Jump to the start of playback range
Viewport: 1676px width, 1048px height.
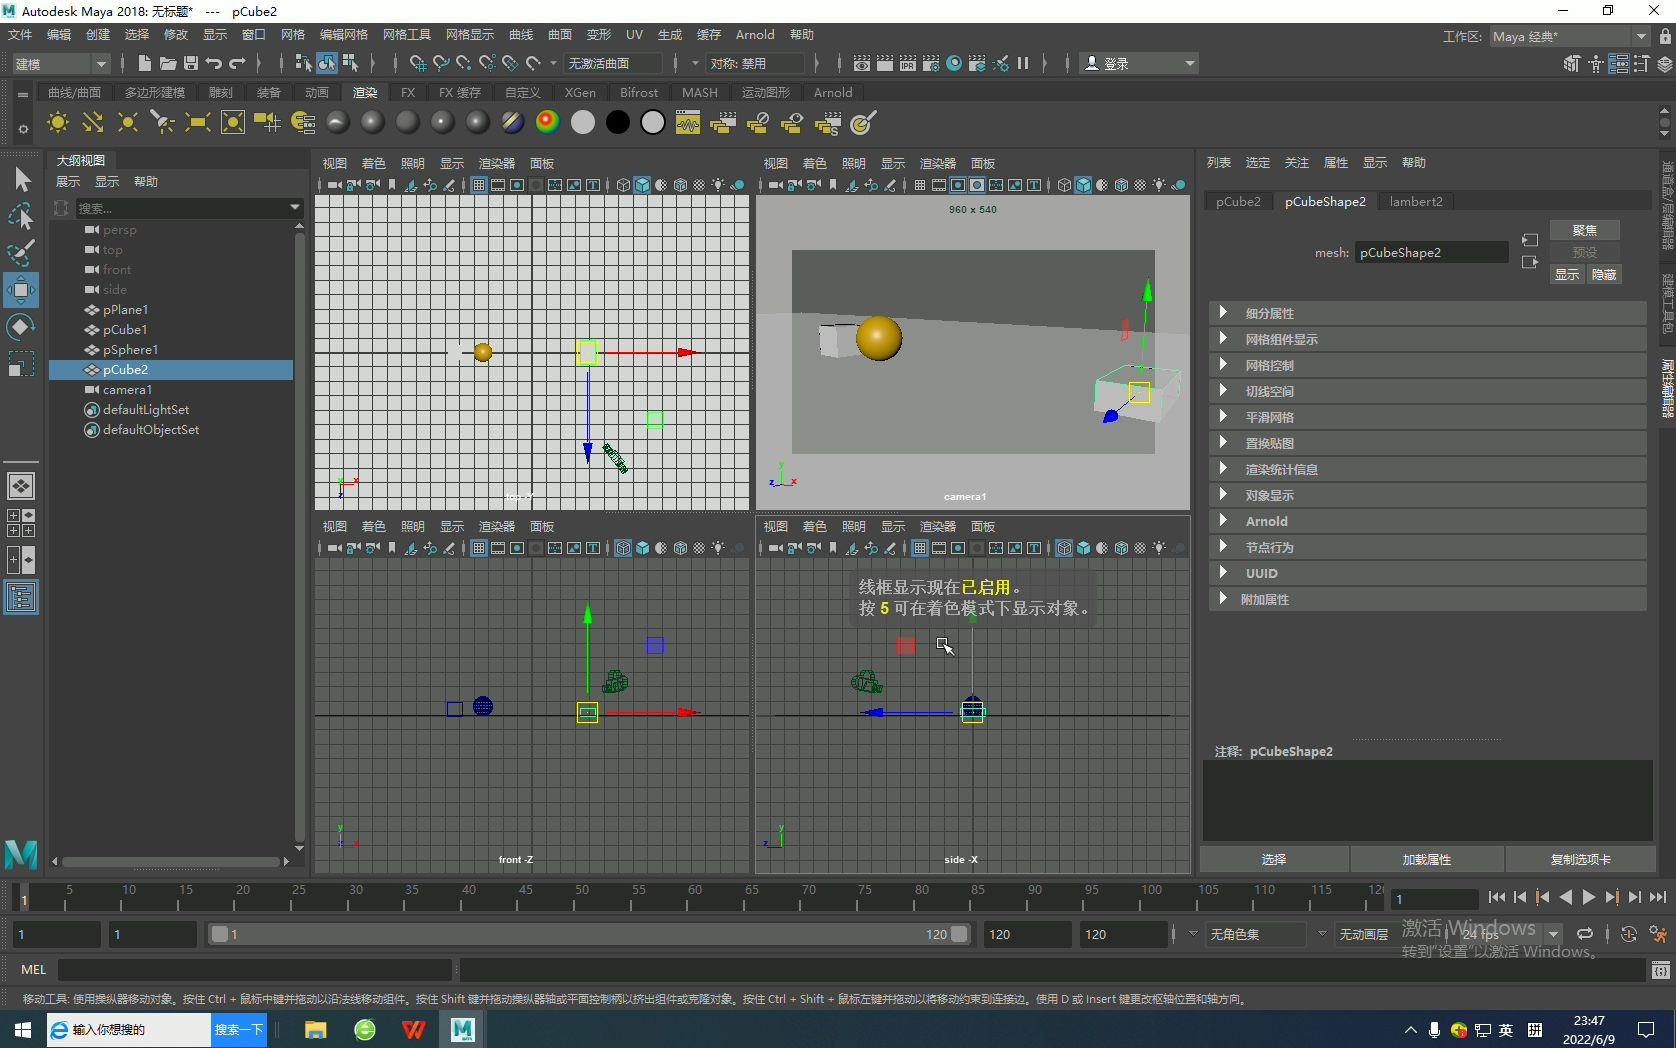(x=1496, y=898)
